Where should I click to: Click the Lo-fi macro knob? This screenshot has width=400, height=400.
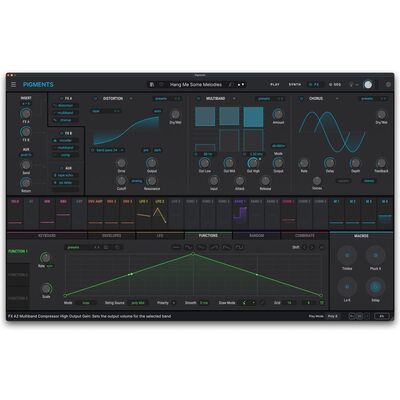(x=347, y=287)
